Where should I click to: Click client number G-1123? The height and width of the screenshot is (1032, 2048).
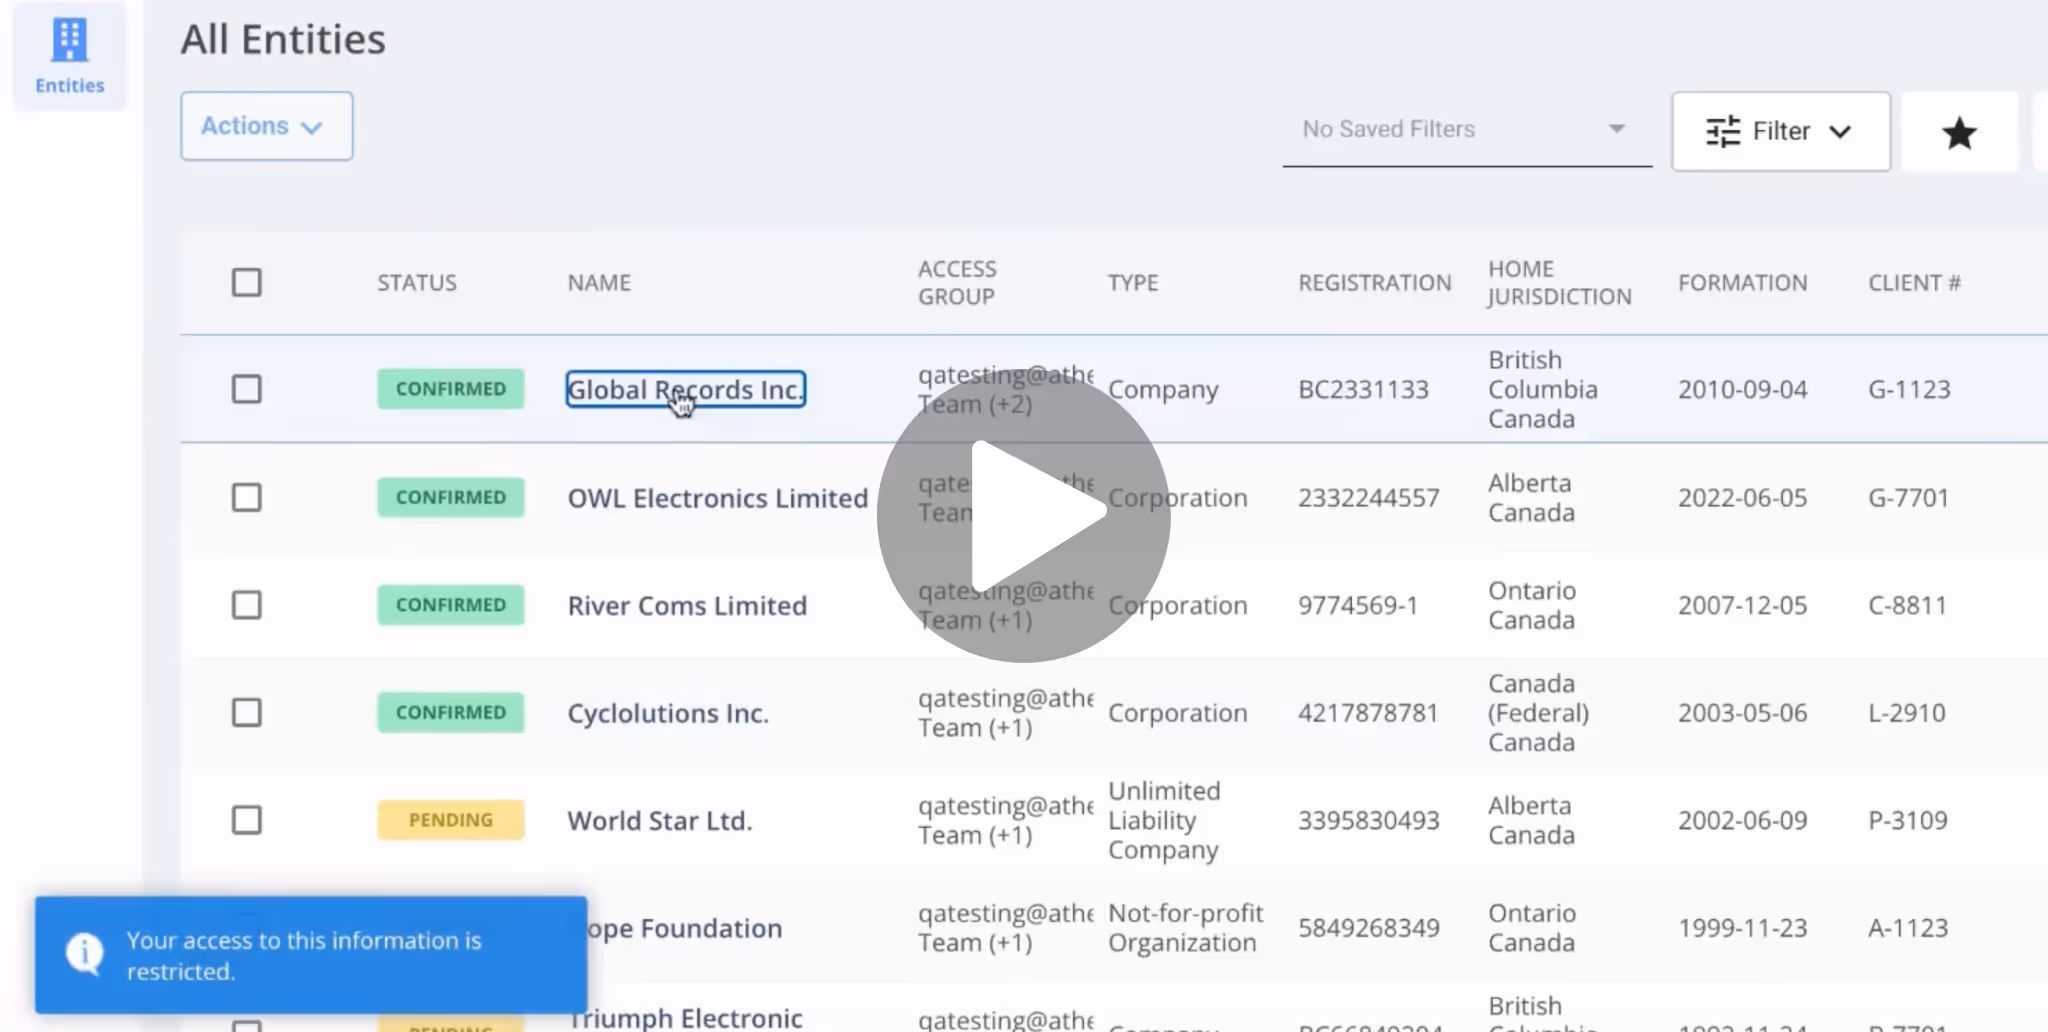coord(1909,390)
